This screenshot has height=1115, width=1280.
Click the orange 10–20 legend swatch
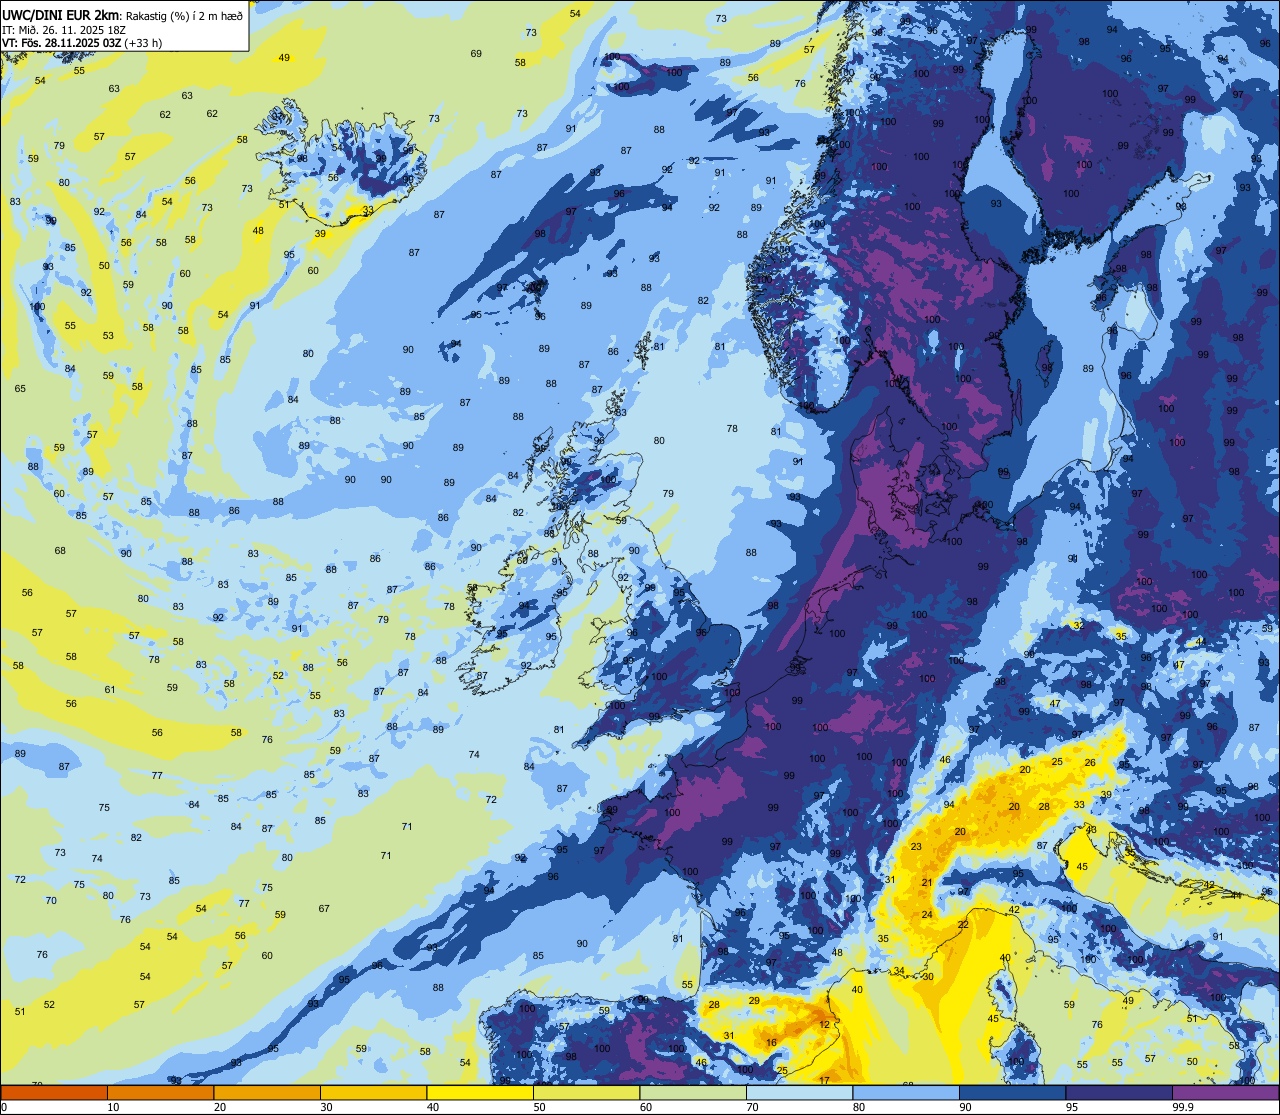click(x=160, y=1092)
